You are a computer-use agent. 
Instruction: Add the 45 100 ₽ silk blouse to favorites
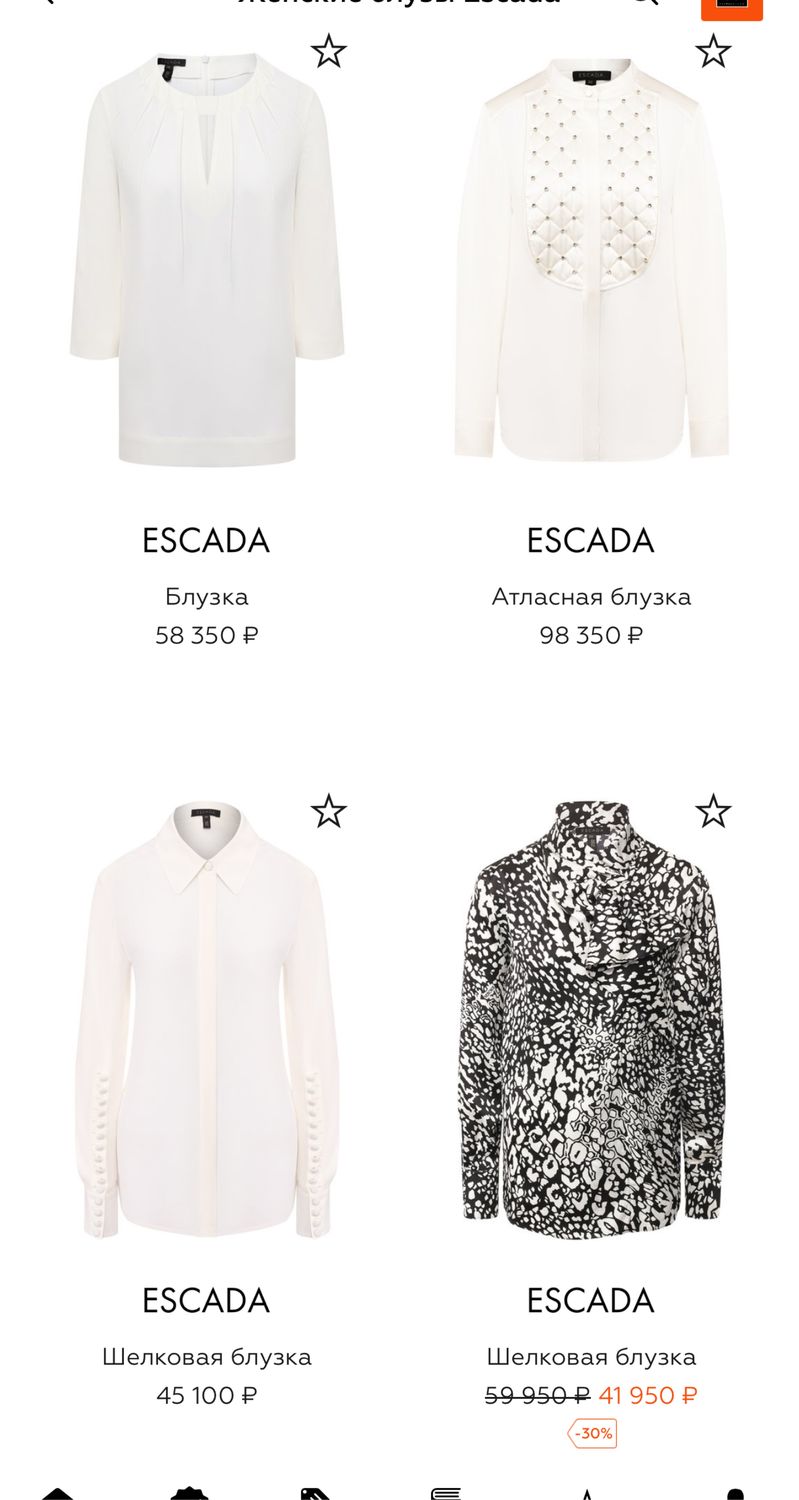click(328, 811)
